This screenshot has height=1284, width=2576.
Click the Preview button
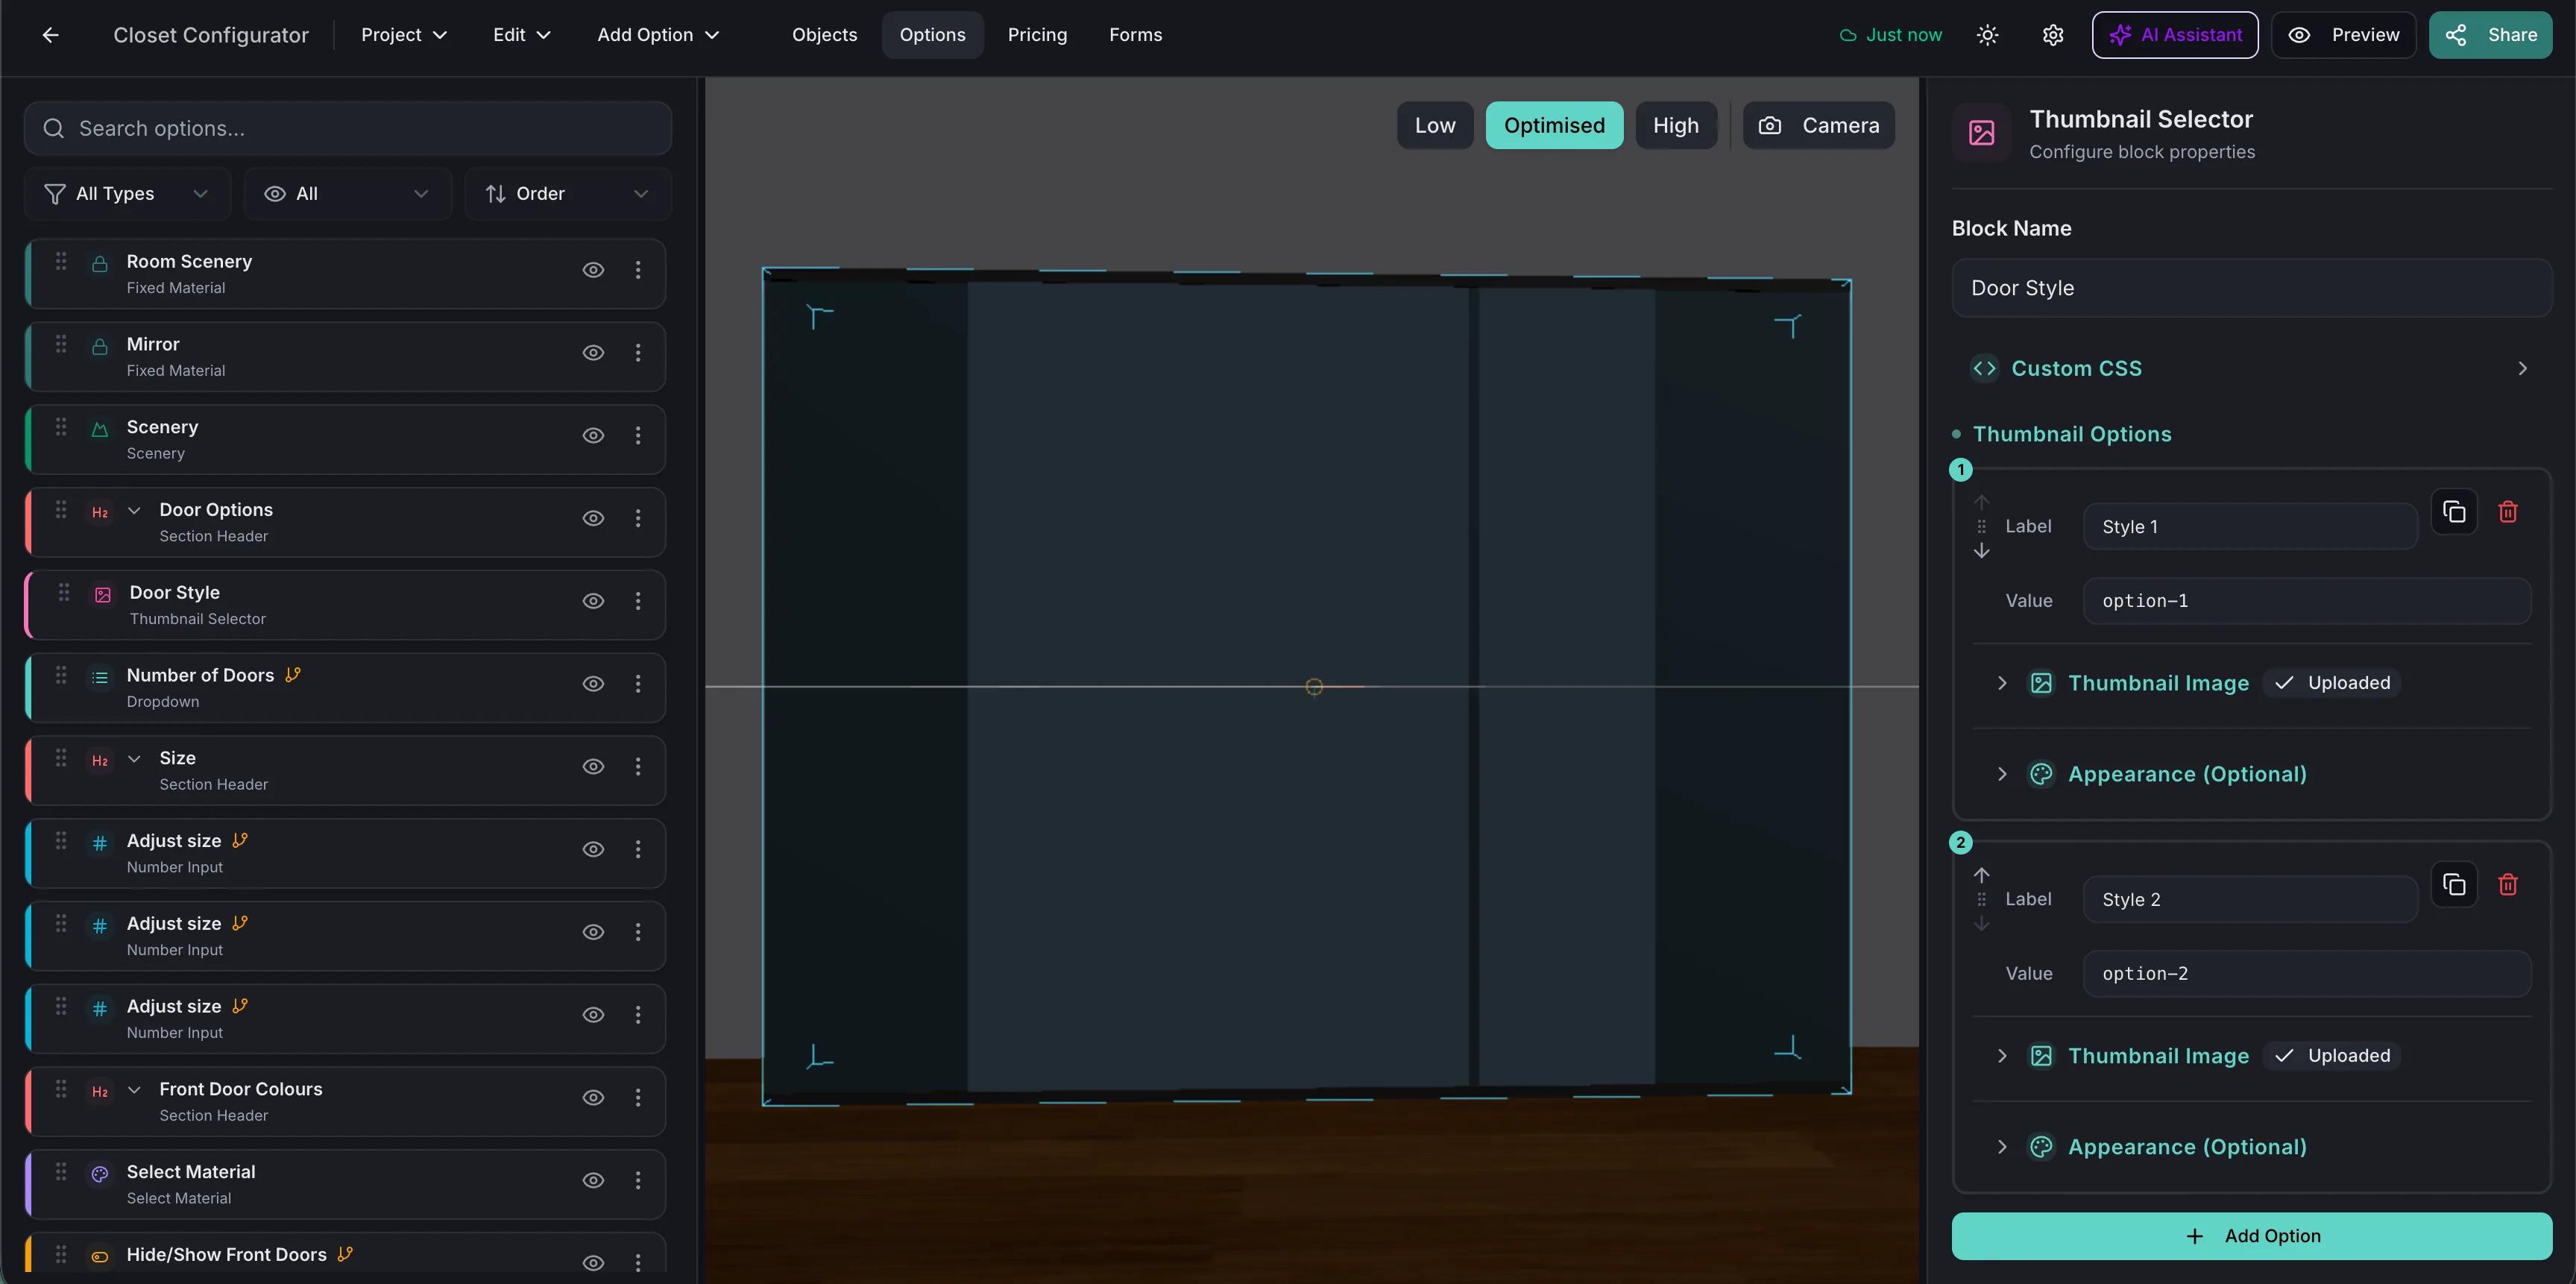2343,35
